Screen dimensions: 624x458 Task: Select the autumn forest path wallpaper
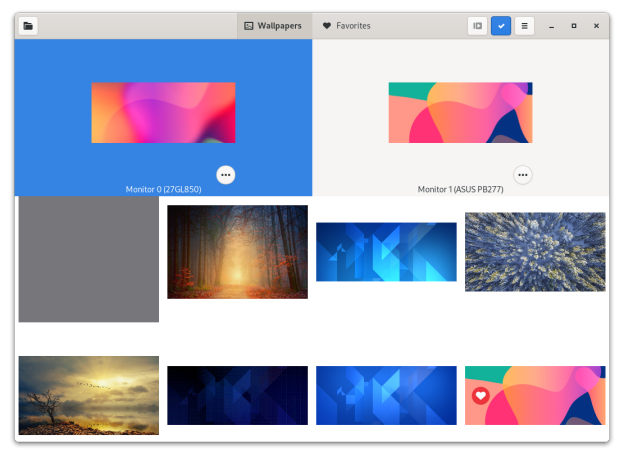(x=237, y=252)
